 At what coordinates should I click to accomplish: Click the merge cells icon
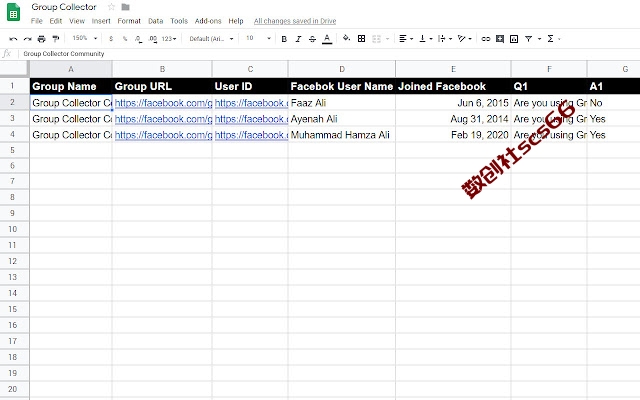[x=376, y=39]
